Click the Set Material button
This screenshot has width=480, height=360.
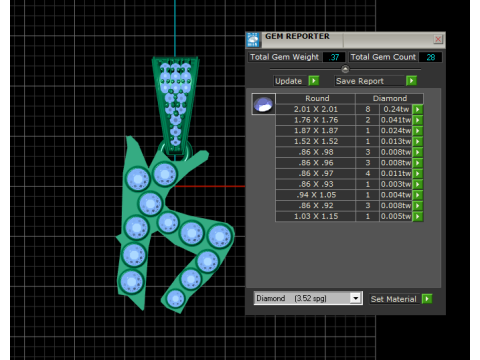pyautogui.click(x=394, y=299)
